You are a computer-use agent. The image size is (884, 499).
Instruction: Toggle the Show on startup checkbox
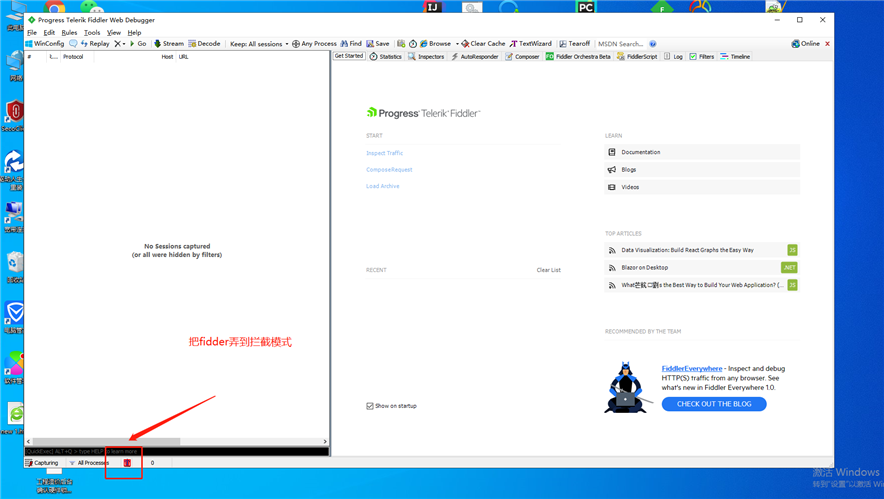pyautogui.click(x=370, y=406)
